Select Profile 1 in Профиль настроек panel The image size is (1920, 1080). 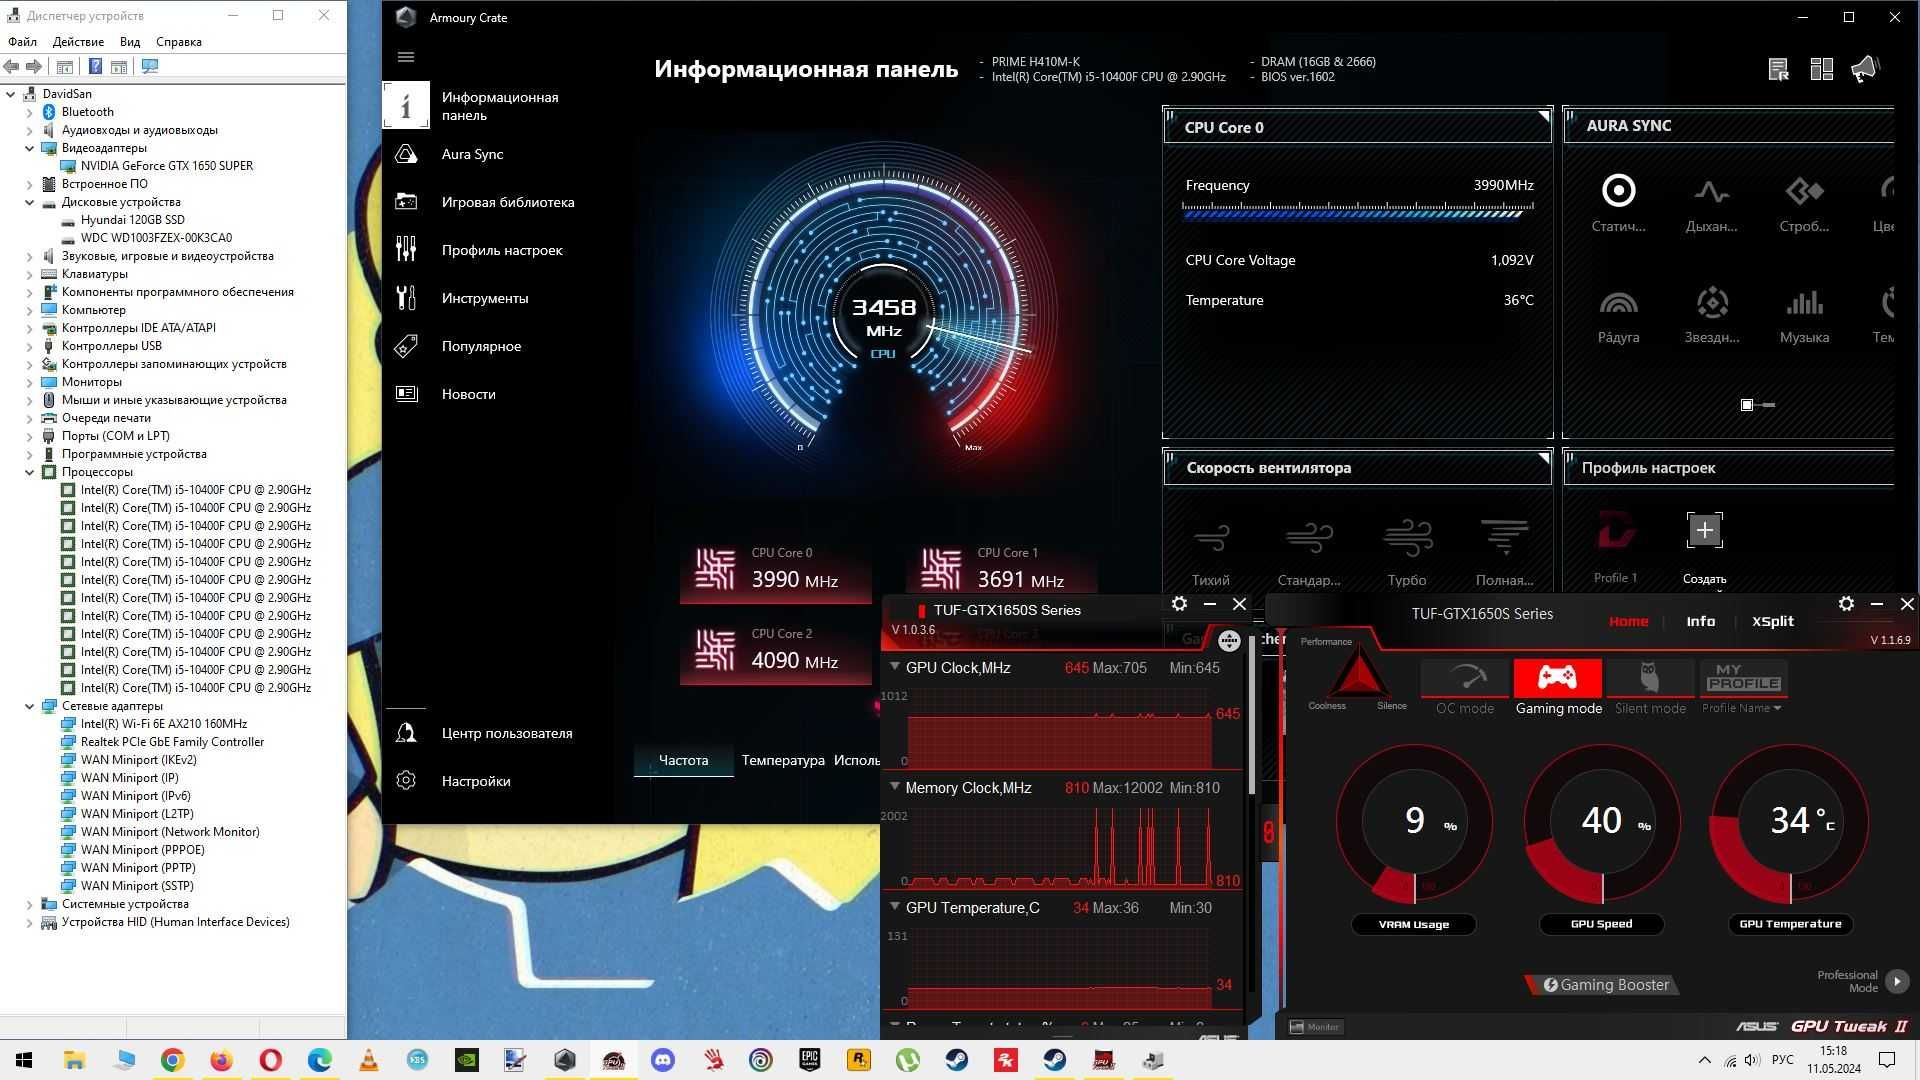(1615, 546)
